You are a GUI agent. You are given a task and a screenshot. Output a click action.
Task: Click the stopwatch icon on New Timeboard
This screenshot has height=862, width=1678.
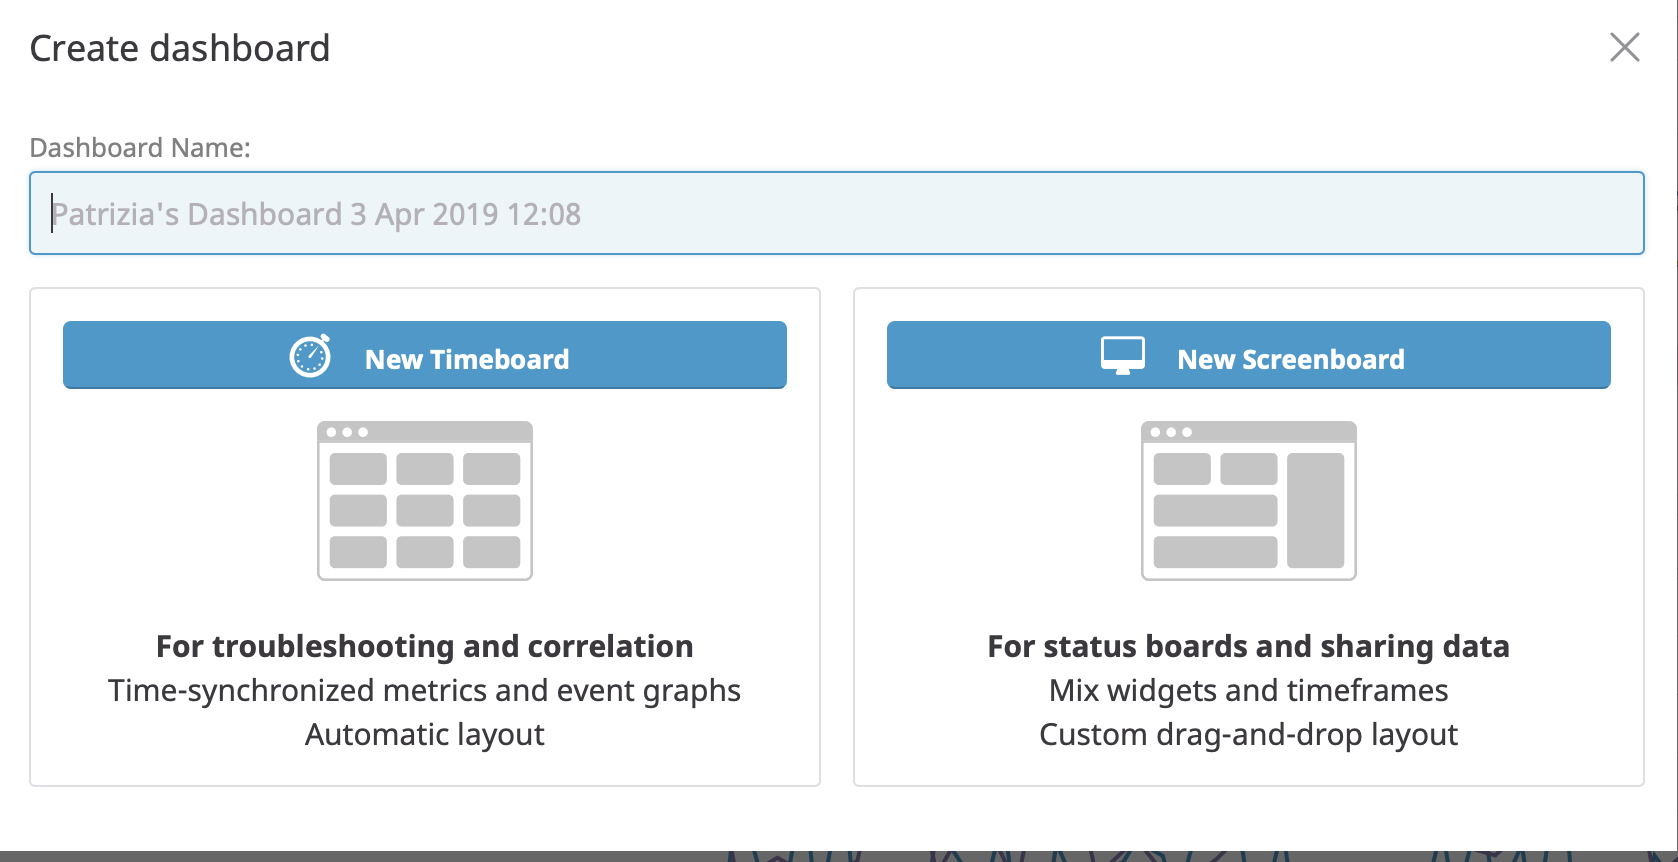click(x=310, y=355)
